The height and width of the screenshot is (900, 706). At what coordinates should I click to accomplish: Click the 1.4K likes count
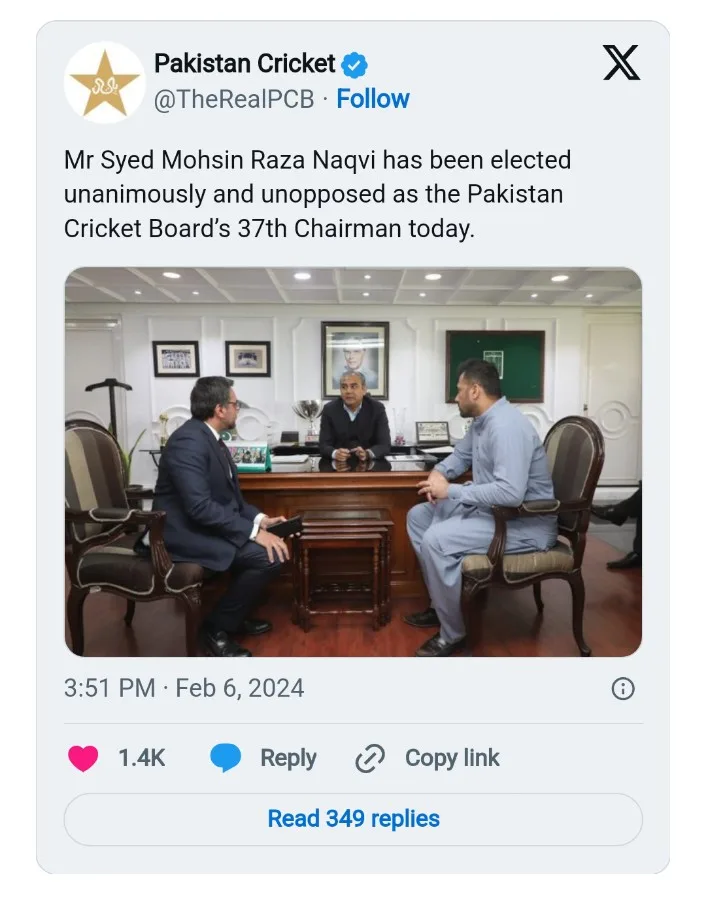141,758
